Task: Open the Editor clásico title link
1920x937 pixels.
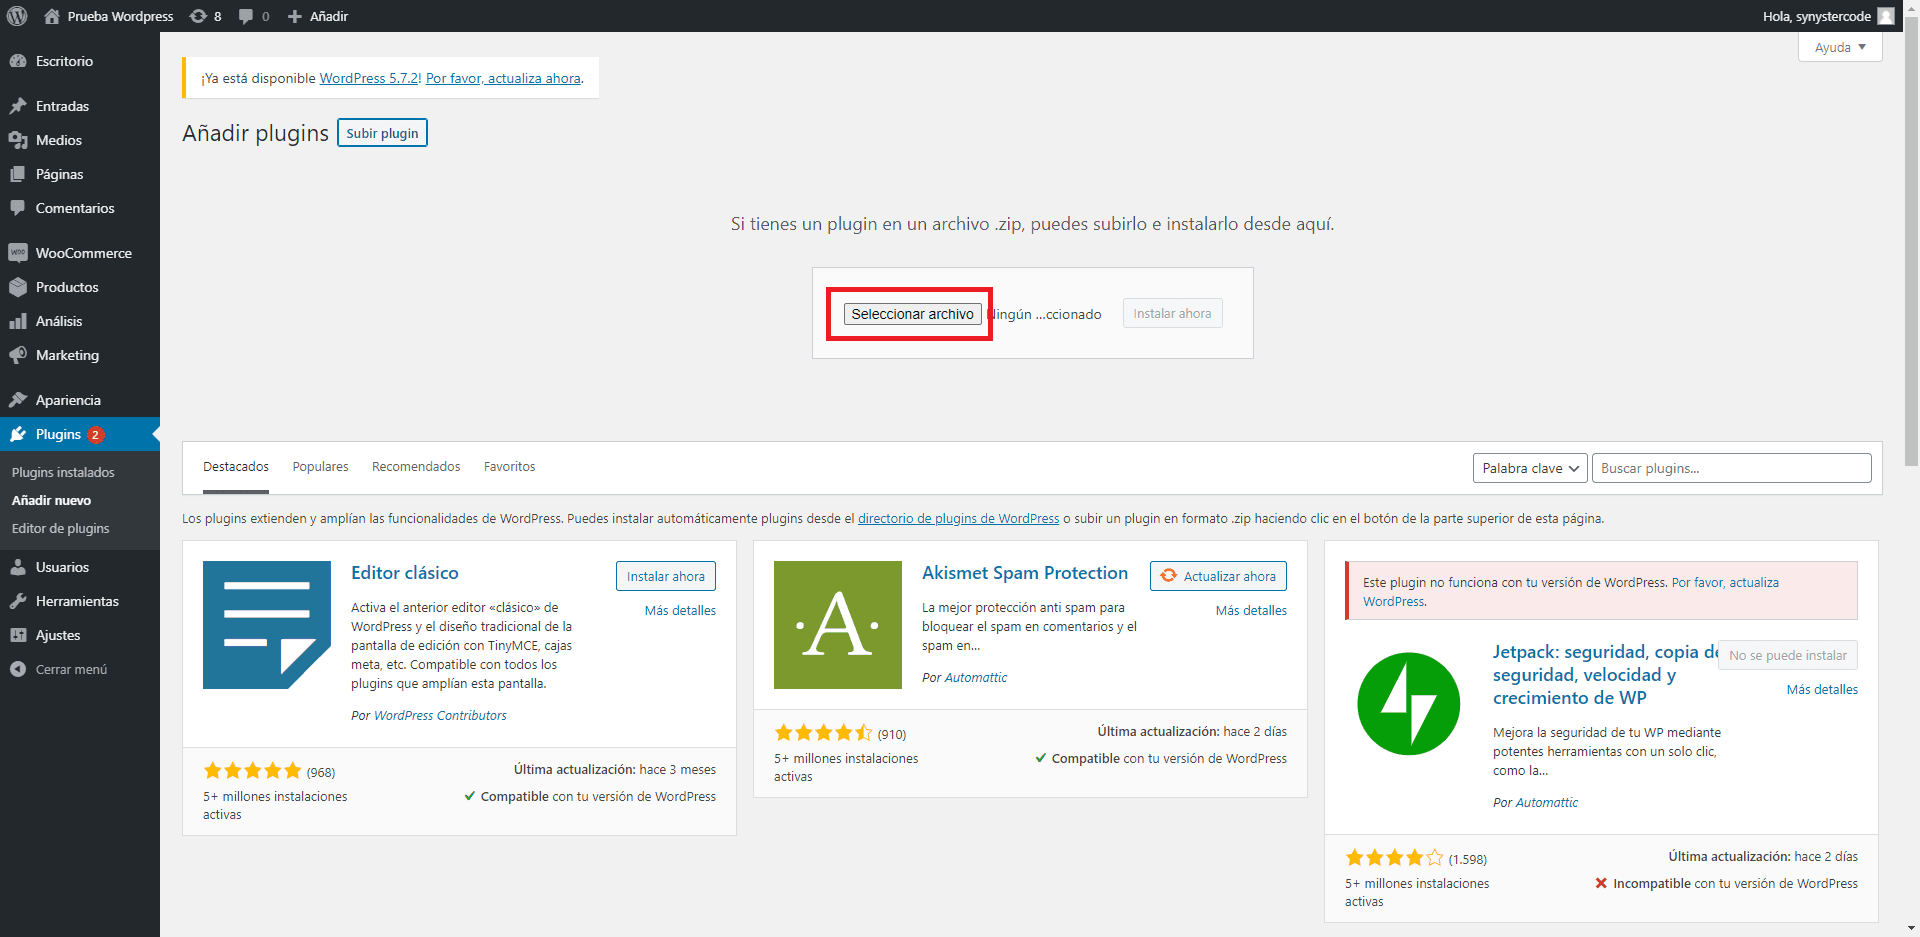Action: click(x=405, y=573)
